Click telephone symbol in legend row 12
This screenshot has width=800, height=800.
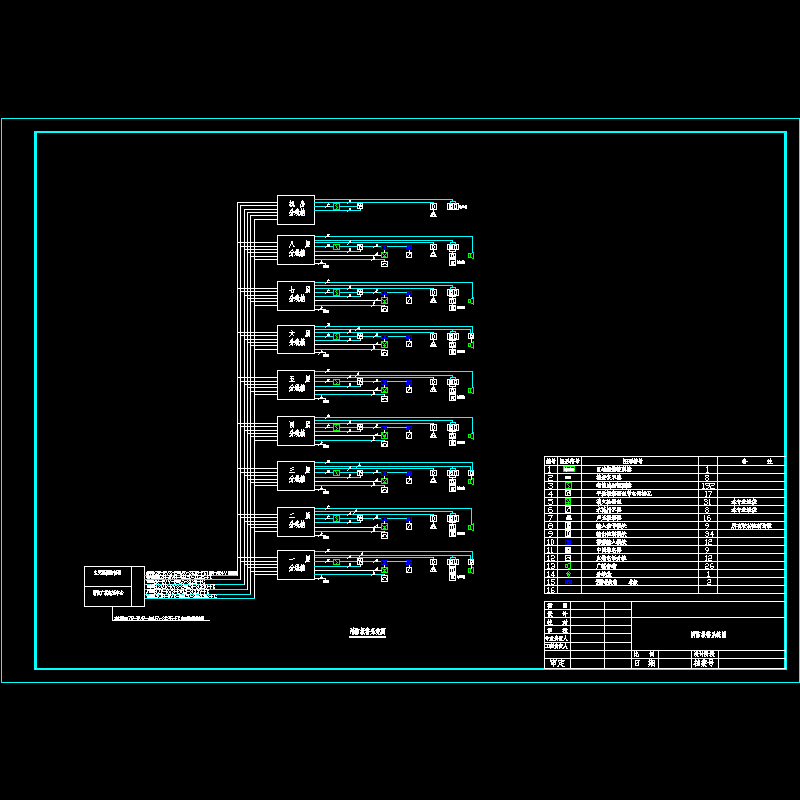click(568, 558)
